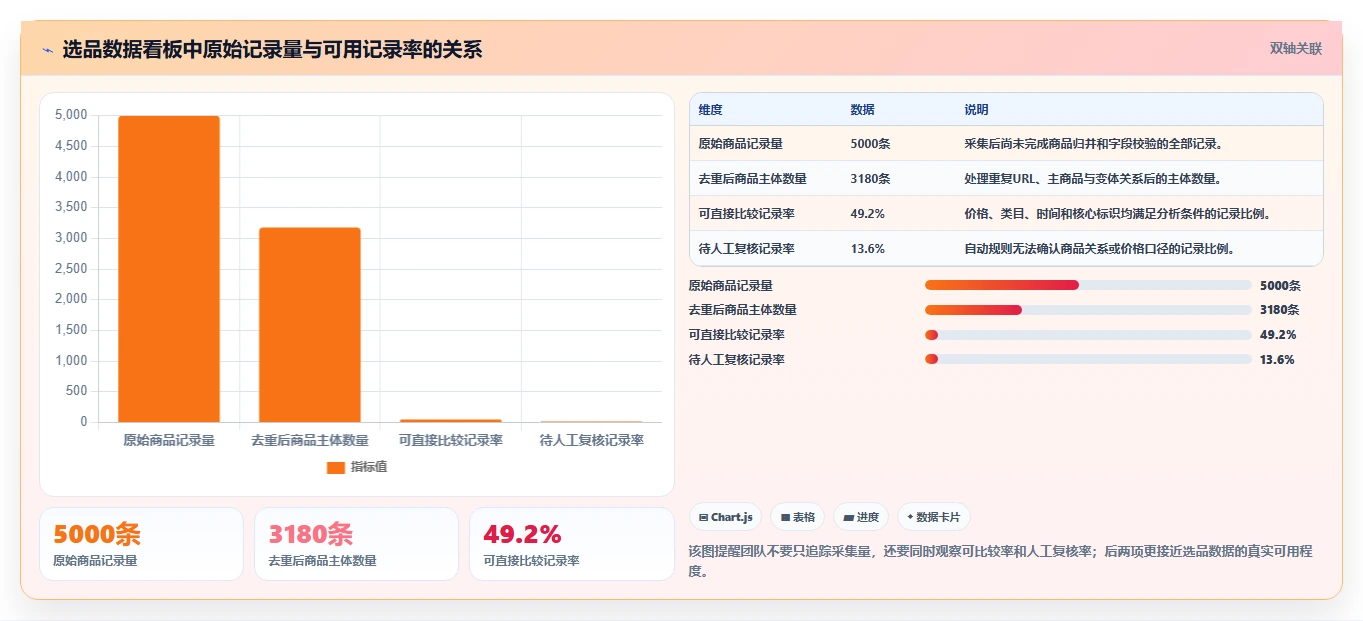Click the x-axis label 去重后商品主体数量
Screen dimensions: 1363x621
[x=310, y=440]
